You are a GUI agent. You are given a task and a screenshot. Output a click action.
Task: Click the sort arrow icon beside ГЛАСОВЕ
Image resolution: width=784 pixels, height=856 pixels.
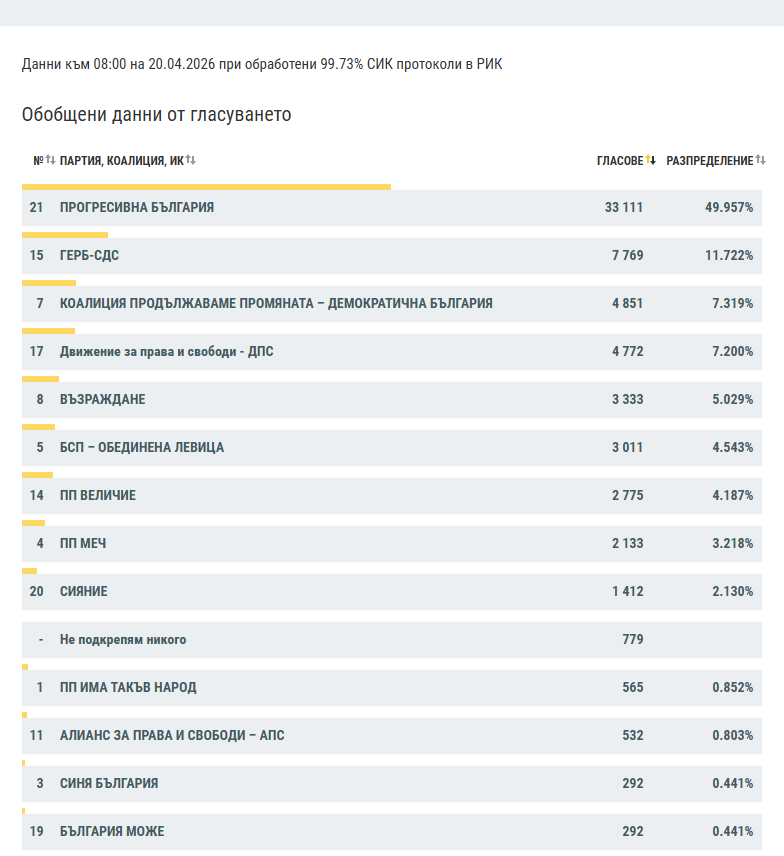click(x=651, y=160)
